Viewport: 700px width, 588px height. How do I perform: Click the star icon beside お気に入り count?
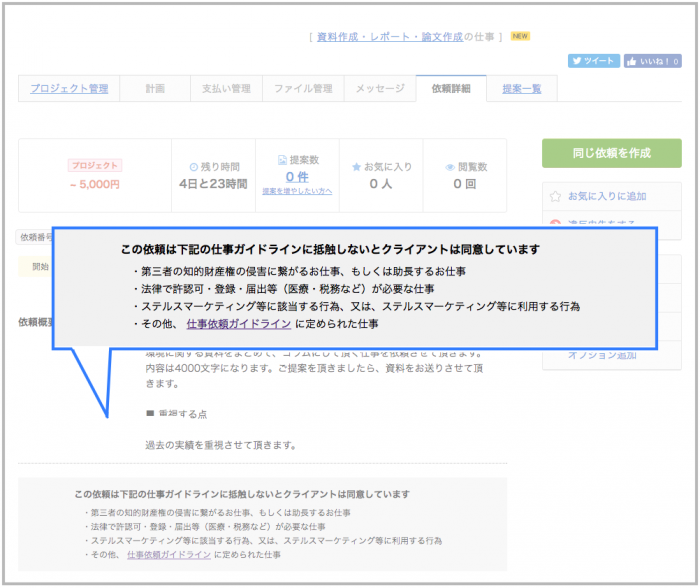(356, 167)
